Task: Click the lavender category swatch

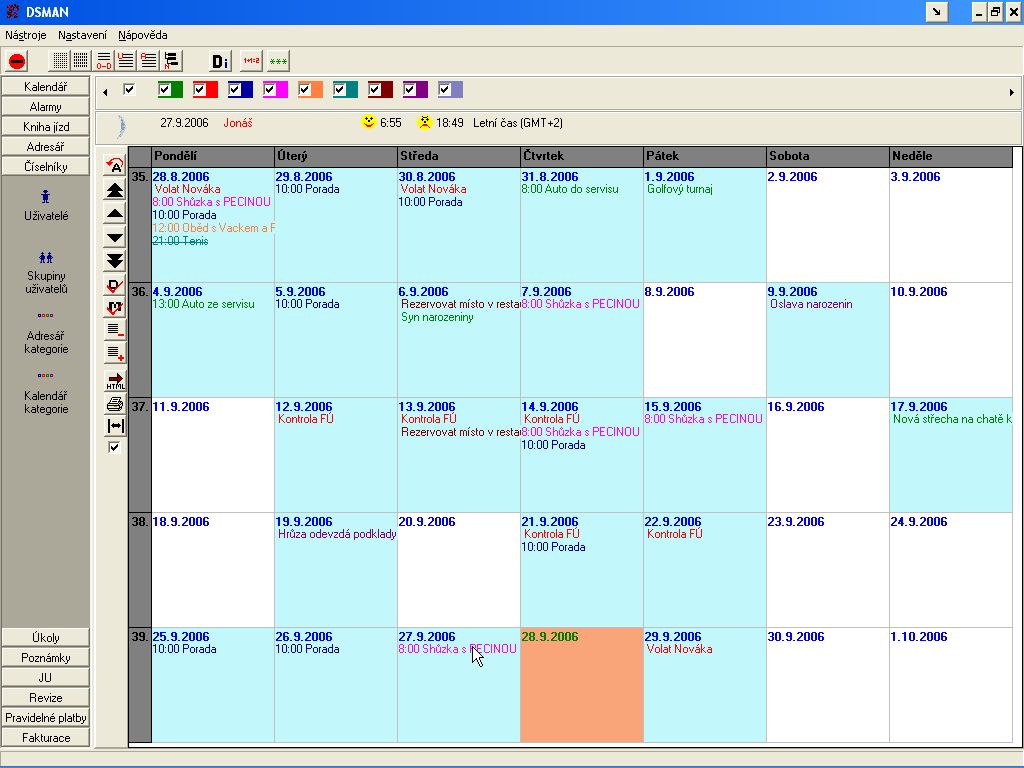Action: [x=451, y=89]
